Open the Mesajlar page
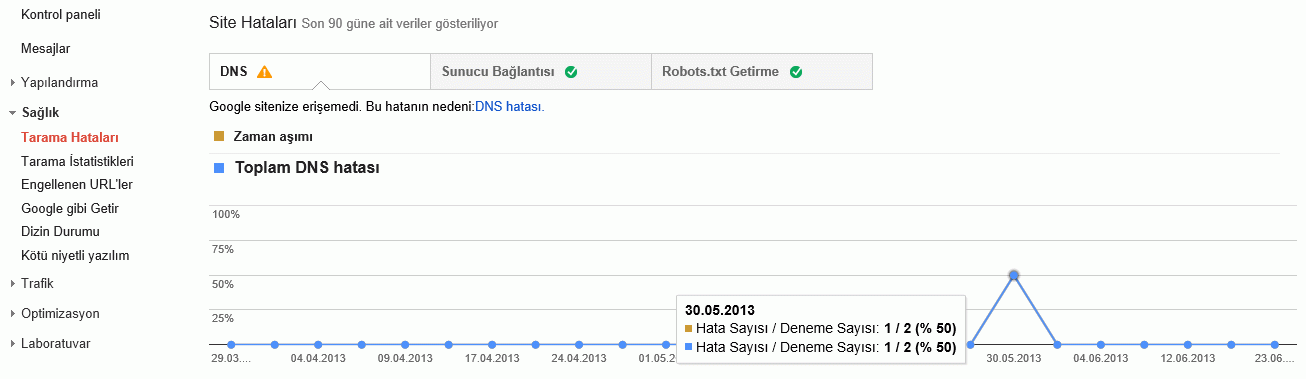 point(45,48)
